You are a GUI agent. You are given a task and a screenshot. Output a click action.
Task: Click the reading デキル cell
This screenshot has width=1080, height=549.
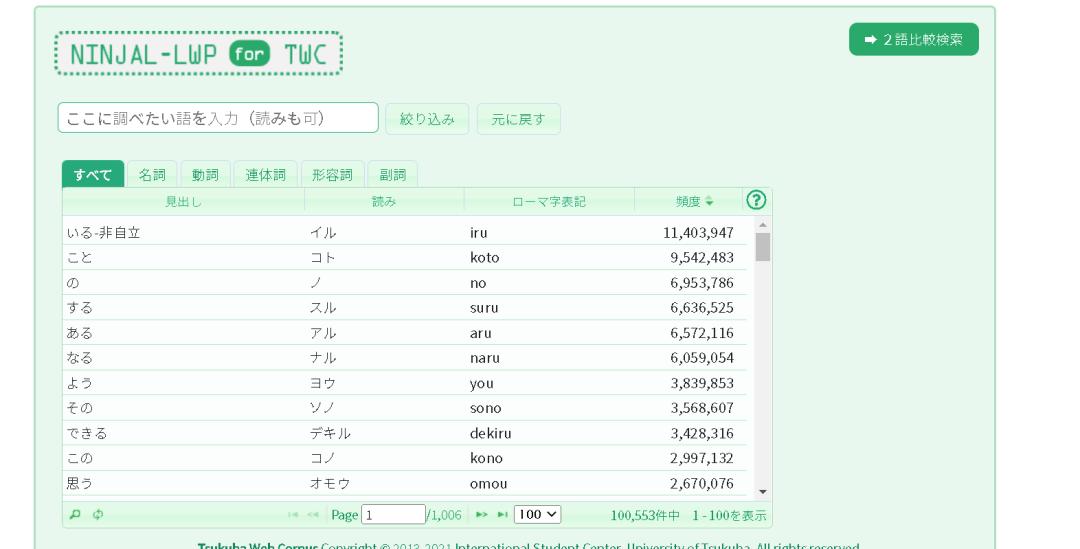[x=330, y=433]
